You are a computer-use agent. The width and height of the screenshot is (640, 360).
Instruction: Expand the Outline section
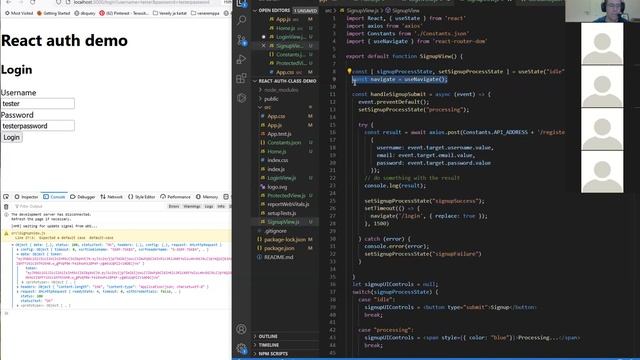268,336
